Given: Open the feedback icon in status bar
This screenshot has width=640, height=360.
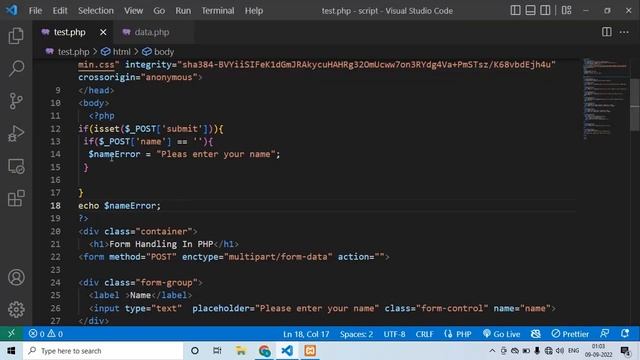Looking at the screenshot, I should click(605, 334).
